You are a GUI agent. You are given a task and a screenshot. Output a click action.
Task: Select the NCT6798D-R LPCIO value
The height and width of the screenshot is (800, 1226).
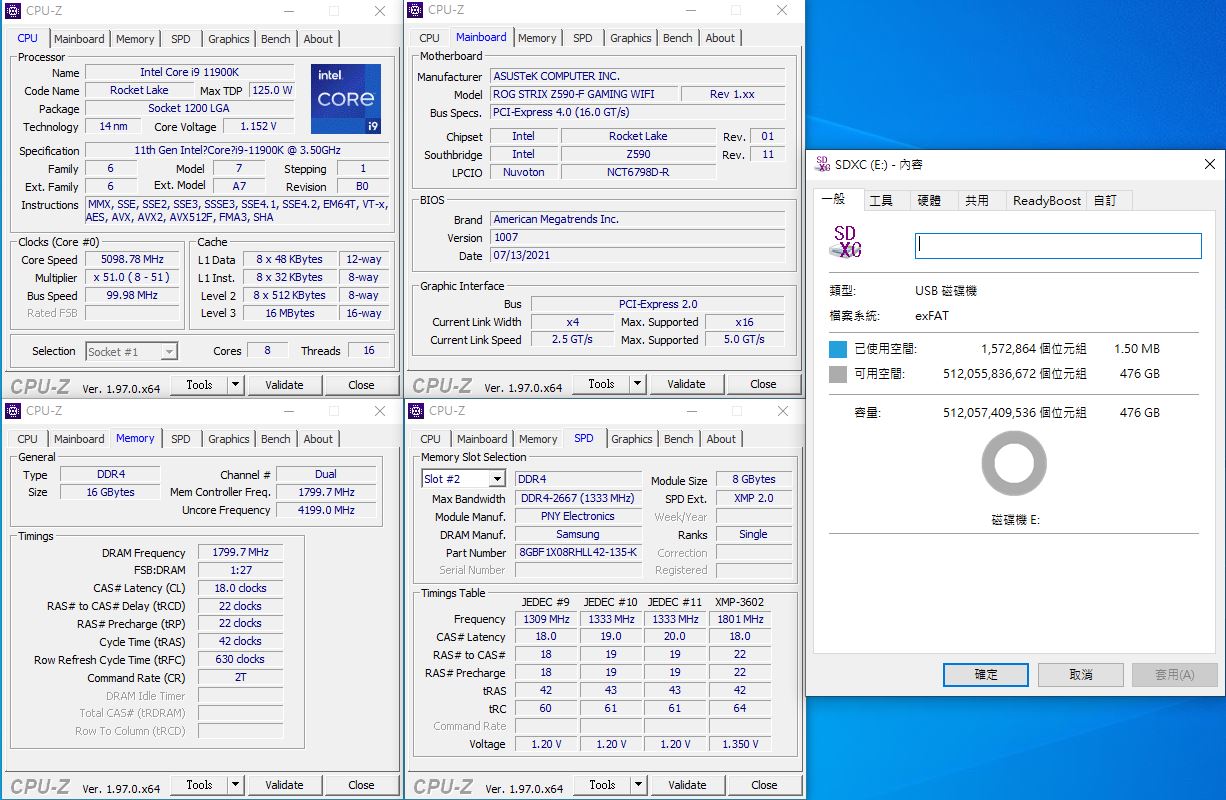point(638,172)
